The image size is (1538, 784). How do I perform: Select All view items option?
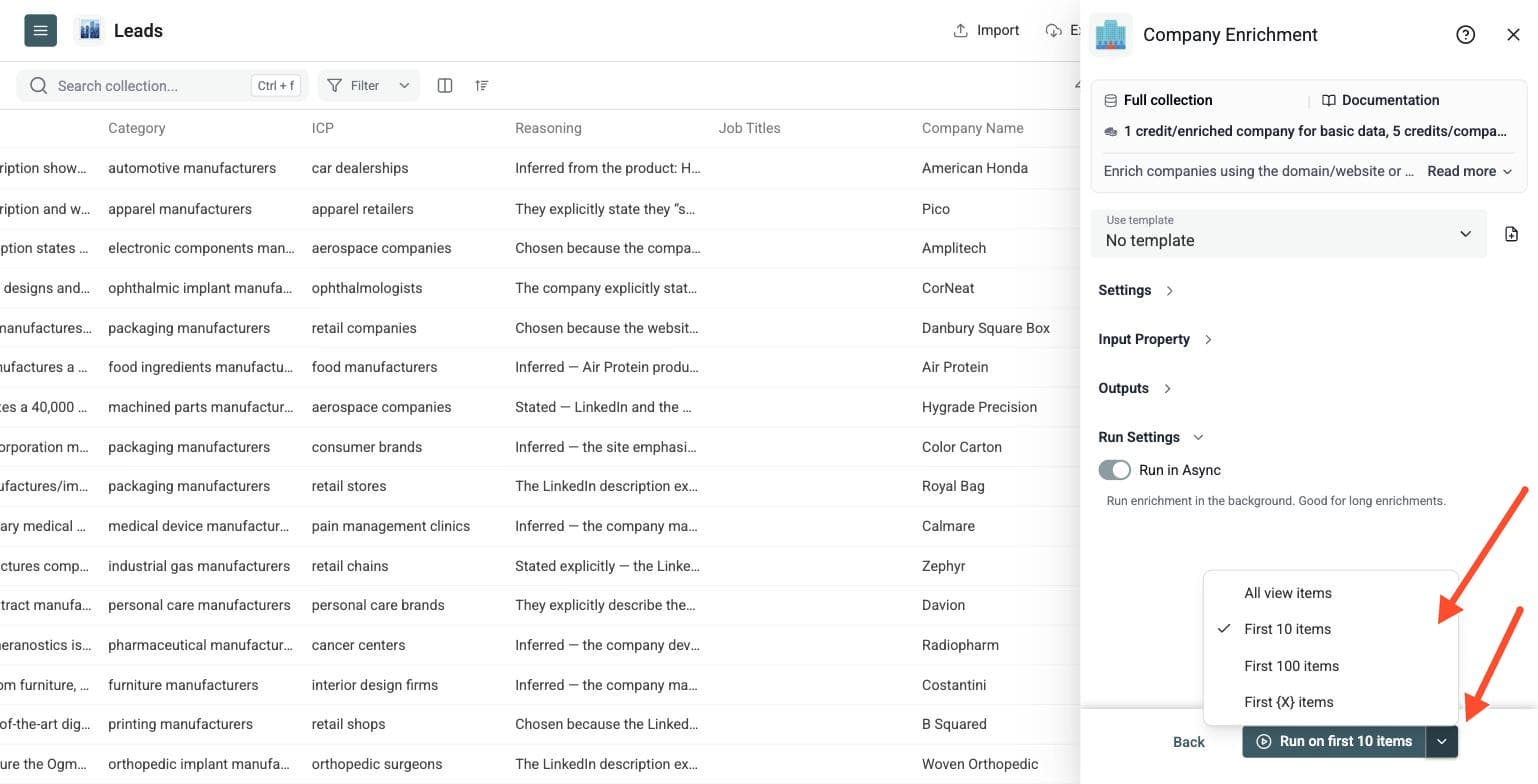pos(1331,593)
